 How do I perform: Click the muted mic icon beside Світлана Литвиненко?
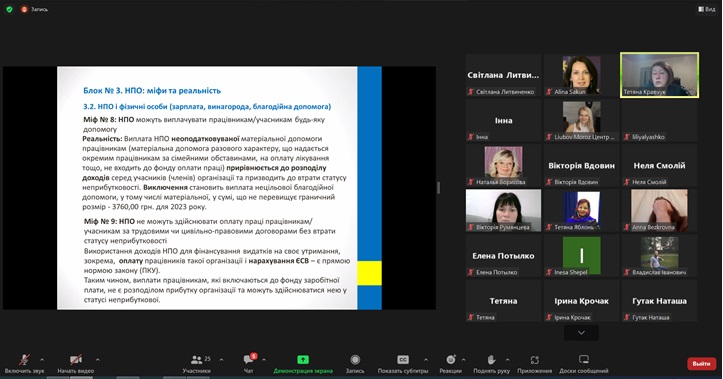471,92
